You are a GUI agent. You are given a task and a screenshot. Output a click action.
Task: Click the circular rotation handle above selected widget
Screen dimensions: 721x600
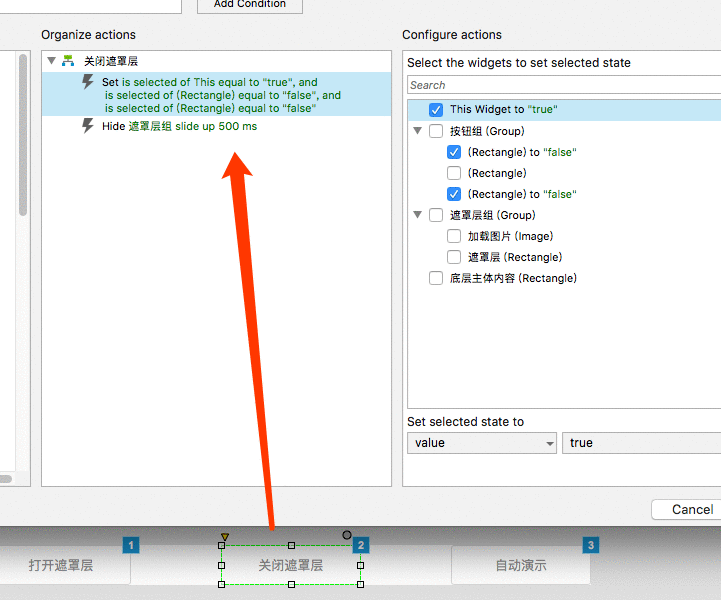(x=347, y=535)
